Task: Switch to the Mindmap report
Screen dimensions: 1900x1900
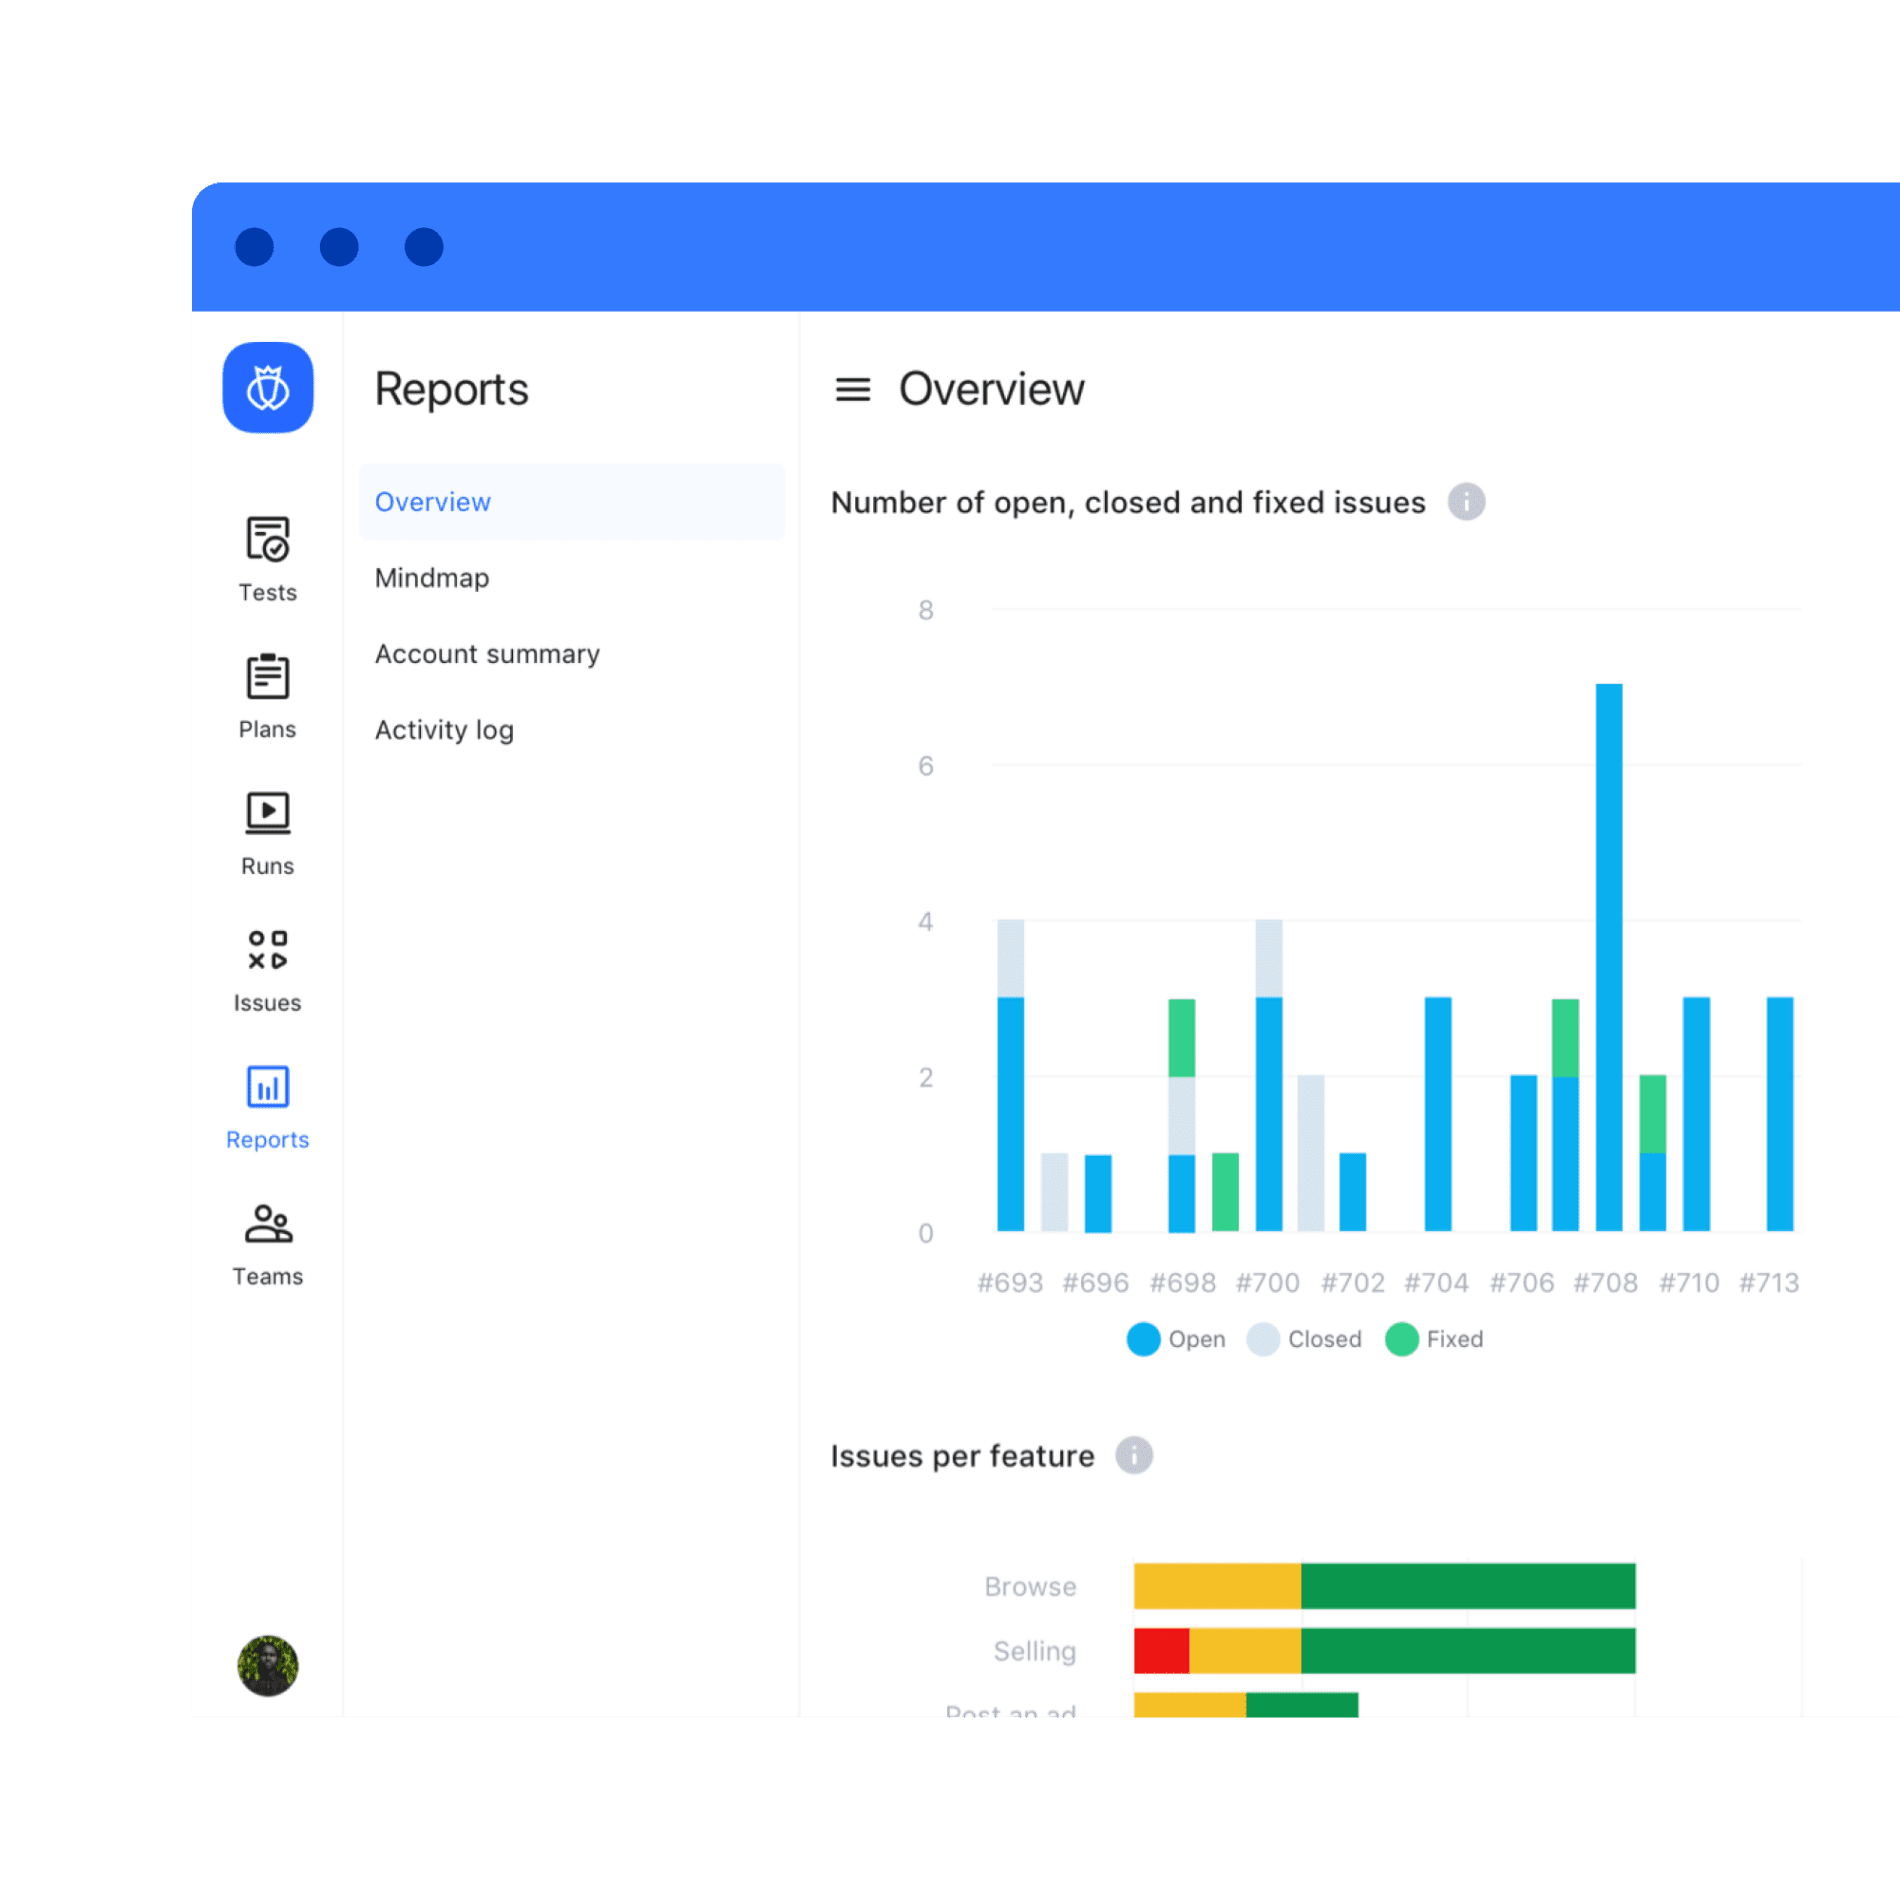Action: coord(432,578)
